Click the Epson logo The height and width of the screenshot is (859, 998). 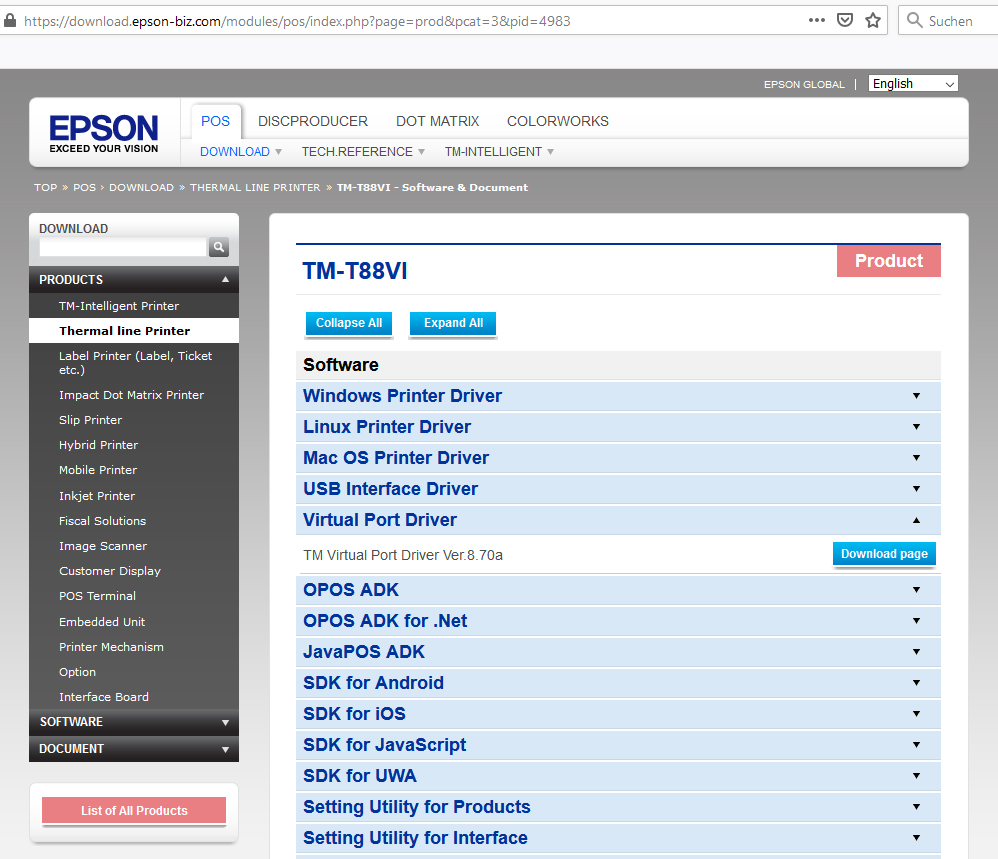[x=104, y=133]
